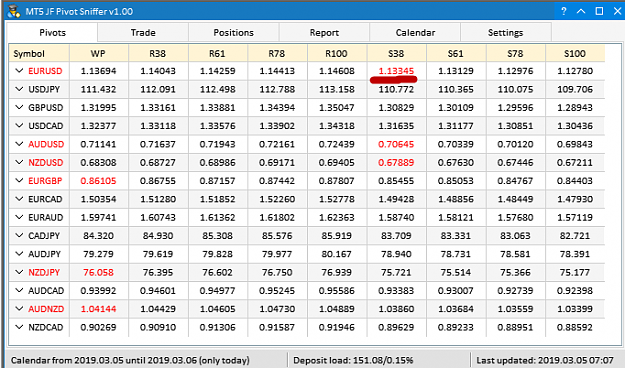625x368 pixels.
Task: Expand the USDJPY row chevron
Action: (19, 89)
